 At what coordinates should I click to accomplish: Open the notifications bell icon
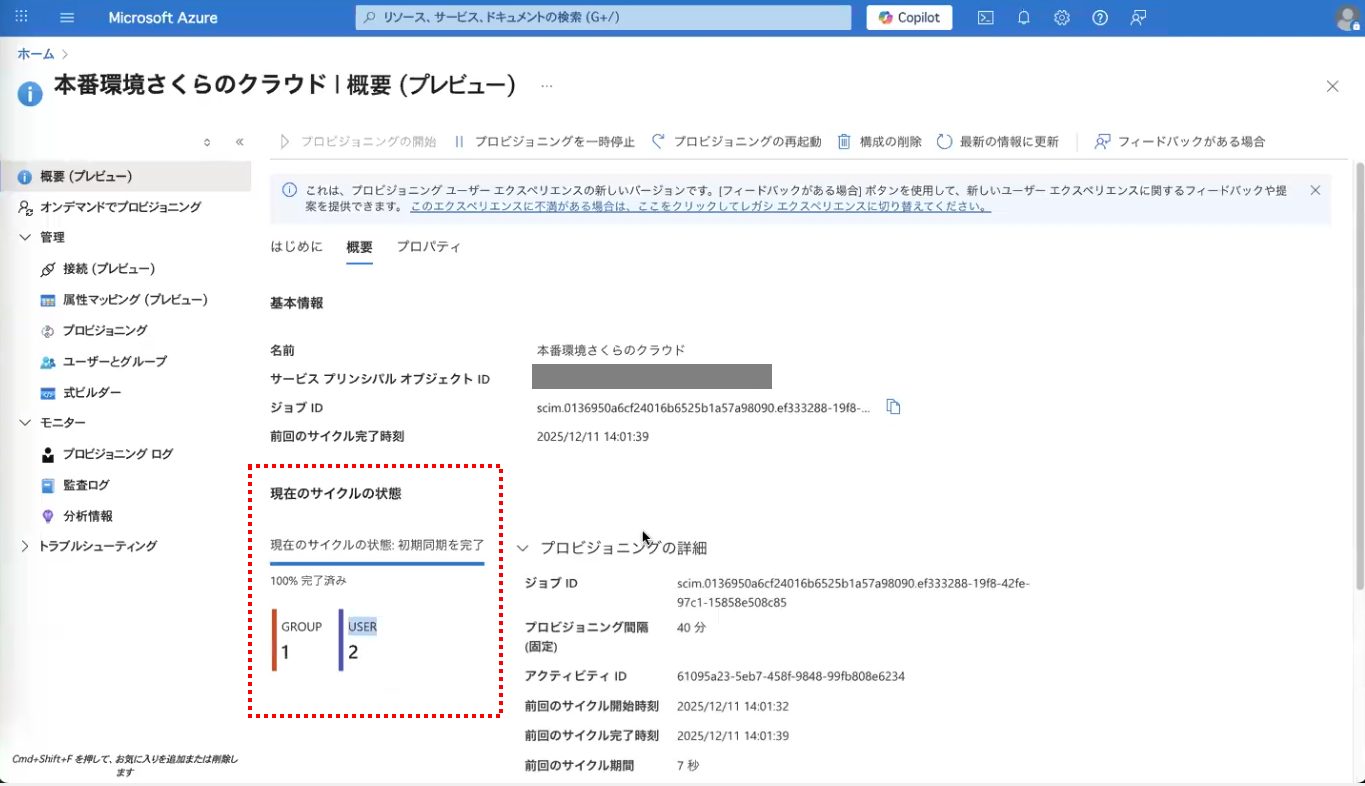click(1023, 18)
